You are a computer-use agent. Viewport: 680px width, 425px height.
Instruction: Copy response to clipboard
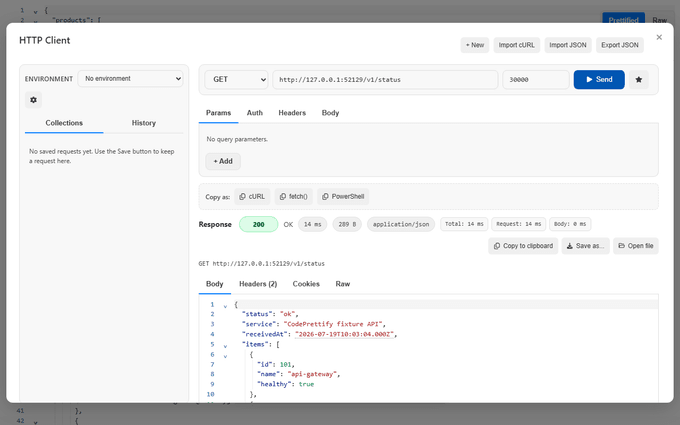(523, 246)
